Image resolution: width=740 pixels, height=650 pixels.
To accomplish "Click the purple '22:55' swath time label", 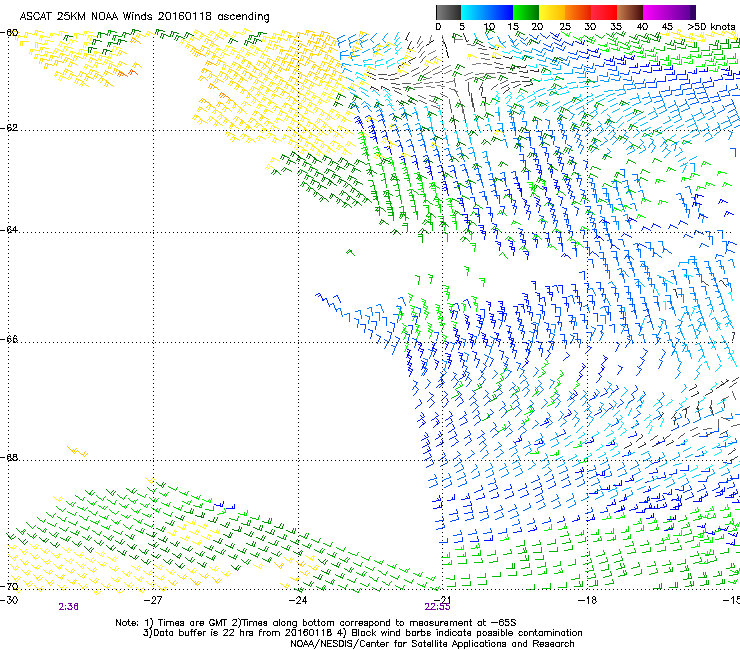I will [437, 607].
